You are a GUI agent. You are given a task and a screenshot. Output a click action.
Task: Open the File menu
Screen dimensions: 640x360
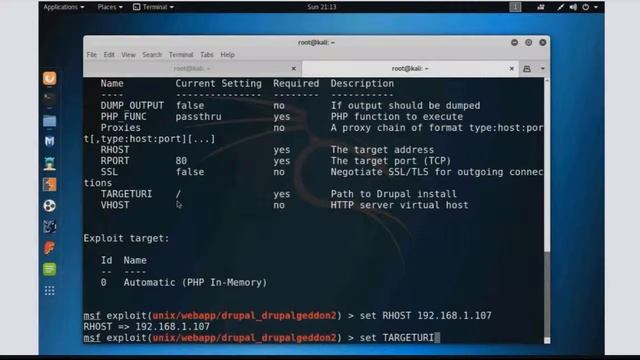pyautogui.click(x=91, y=55)
